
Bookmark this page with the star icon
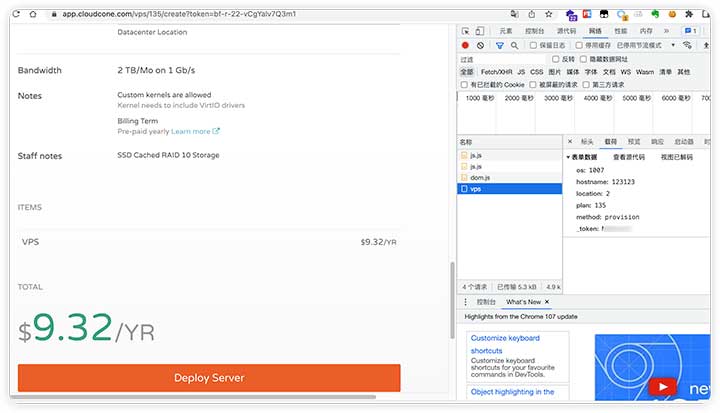point(548,14)
